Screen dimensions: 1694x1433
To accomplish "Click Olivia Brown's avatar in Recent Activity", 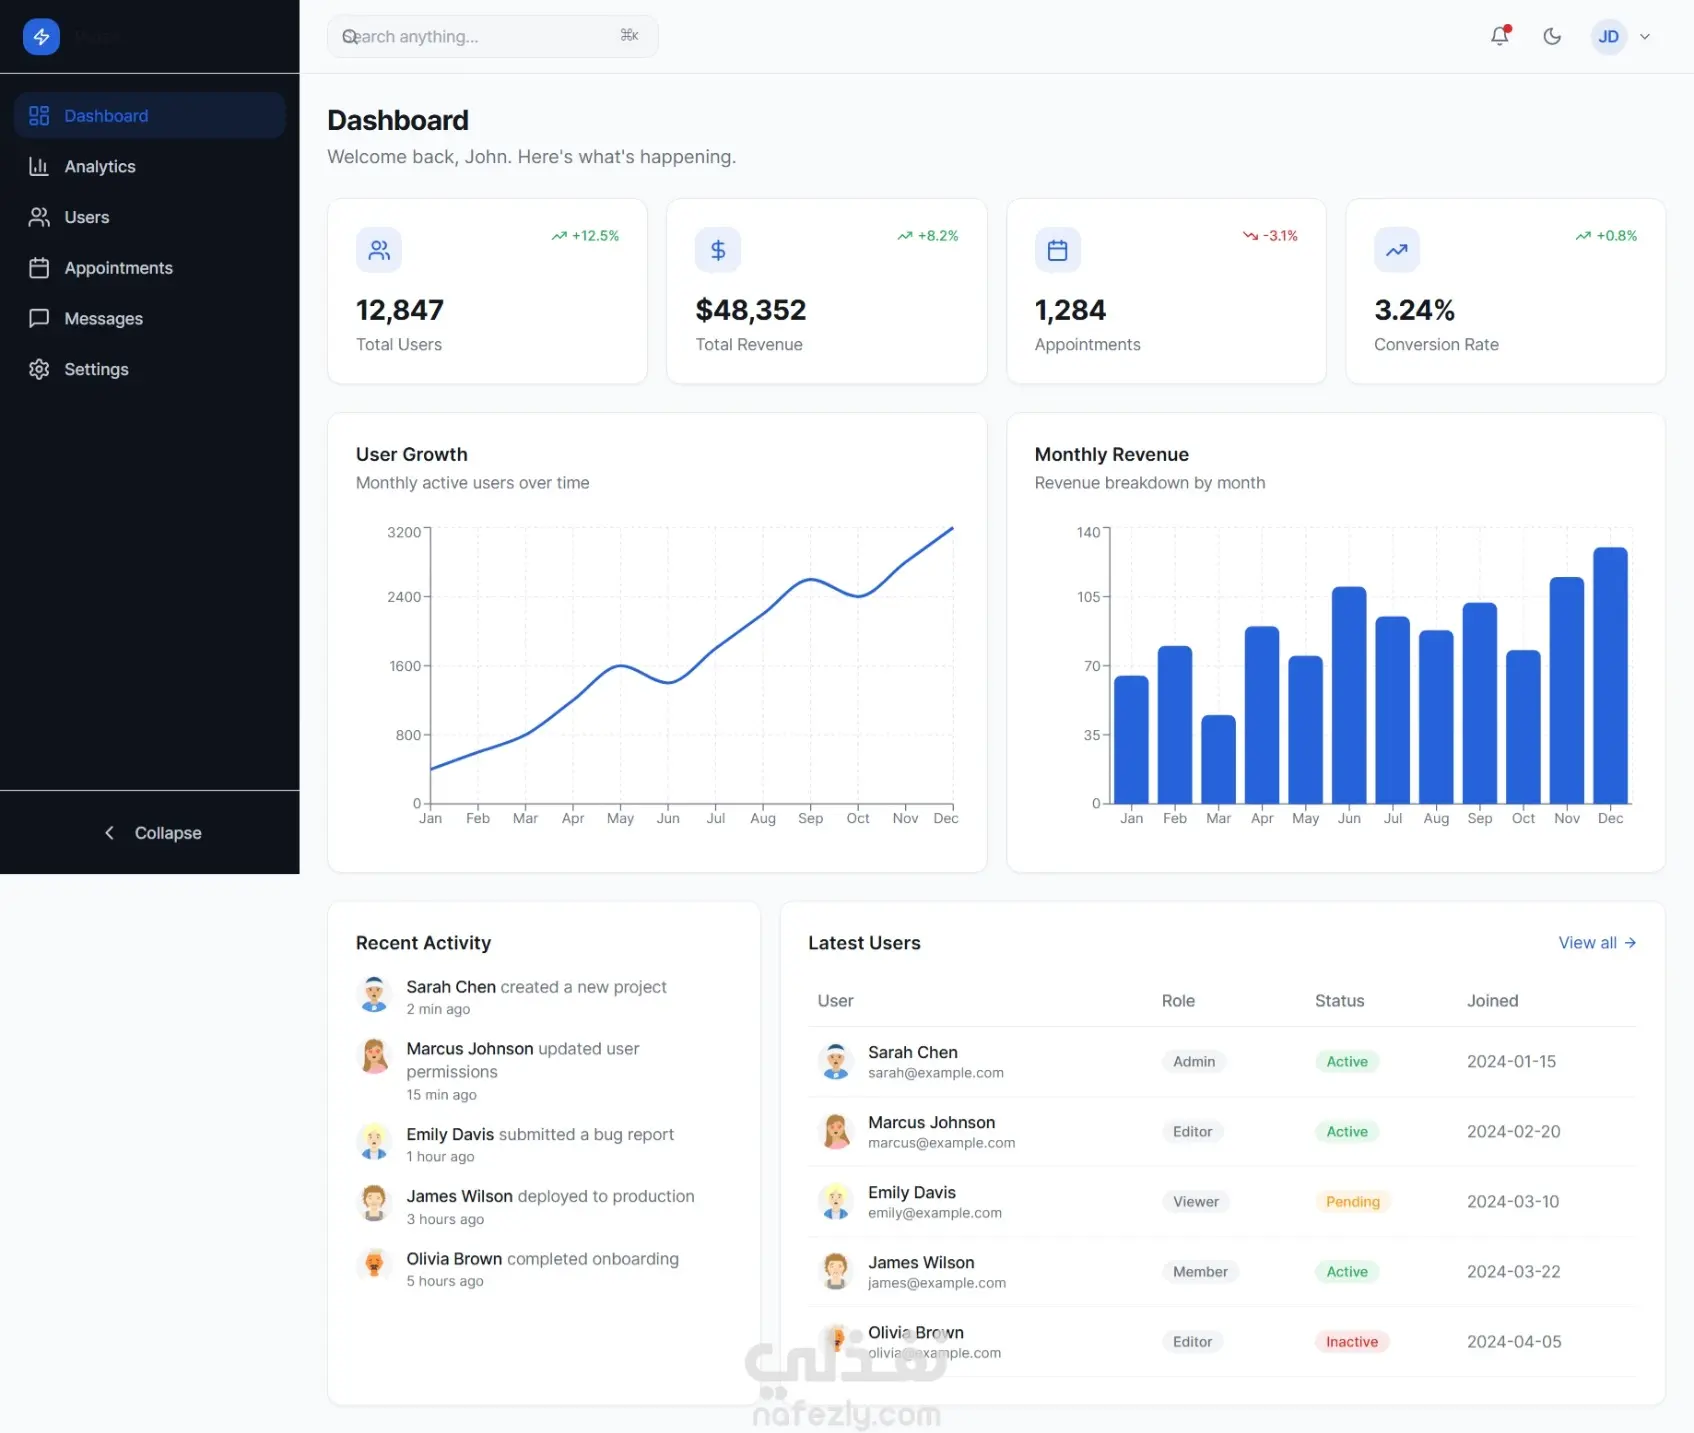I will (x=374, y=1266).
